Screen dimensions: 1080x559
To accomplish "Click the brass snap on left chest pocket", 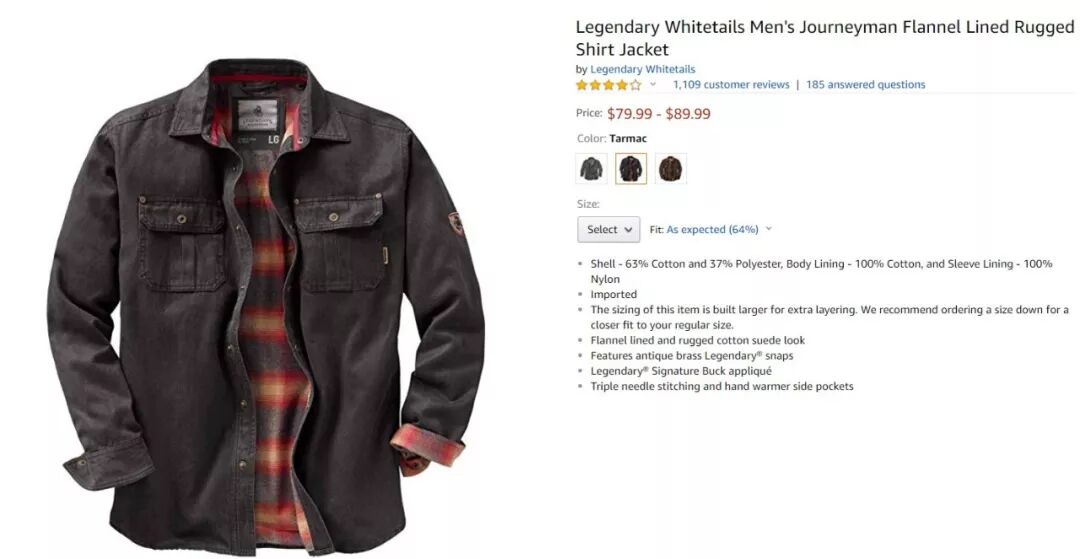I will tap(181, 219).
